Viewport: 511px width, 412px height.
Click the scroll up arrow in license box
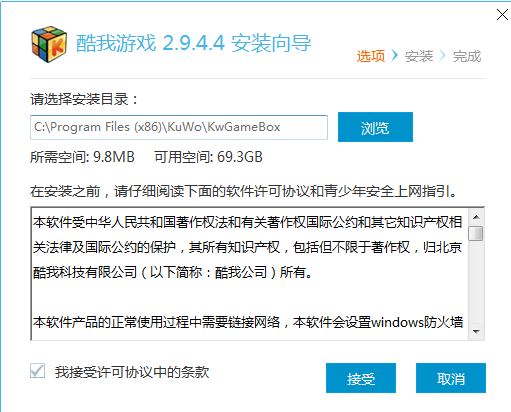[x=476, y=217]
